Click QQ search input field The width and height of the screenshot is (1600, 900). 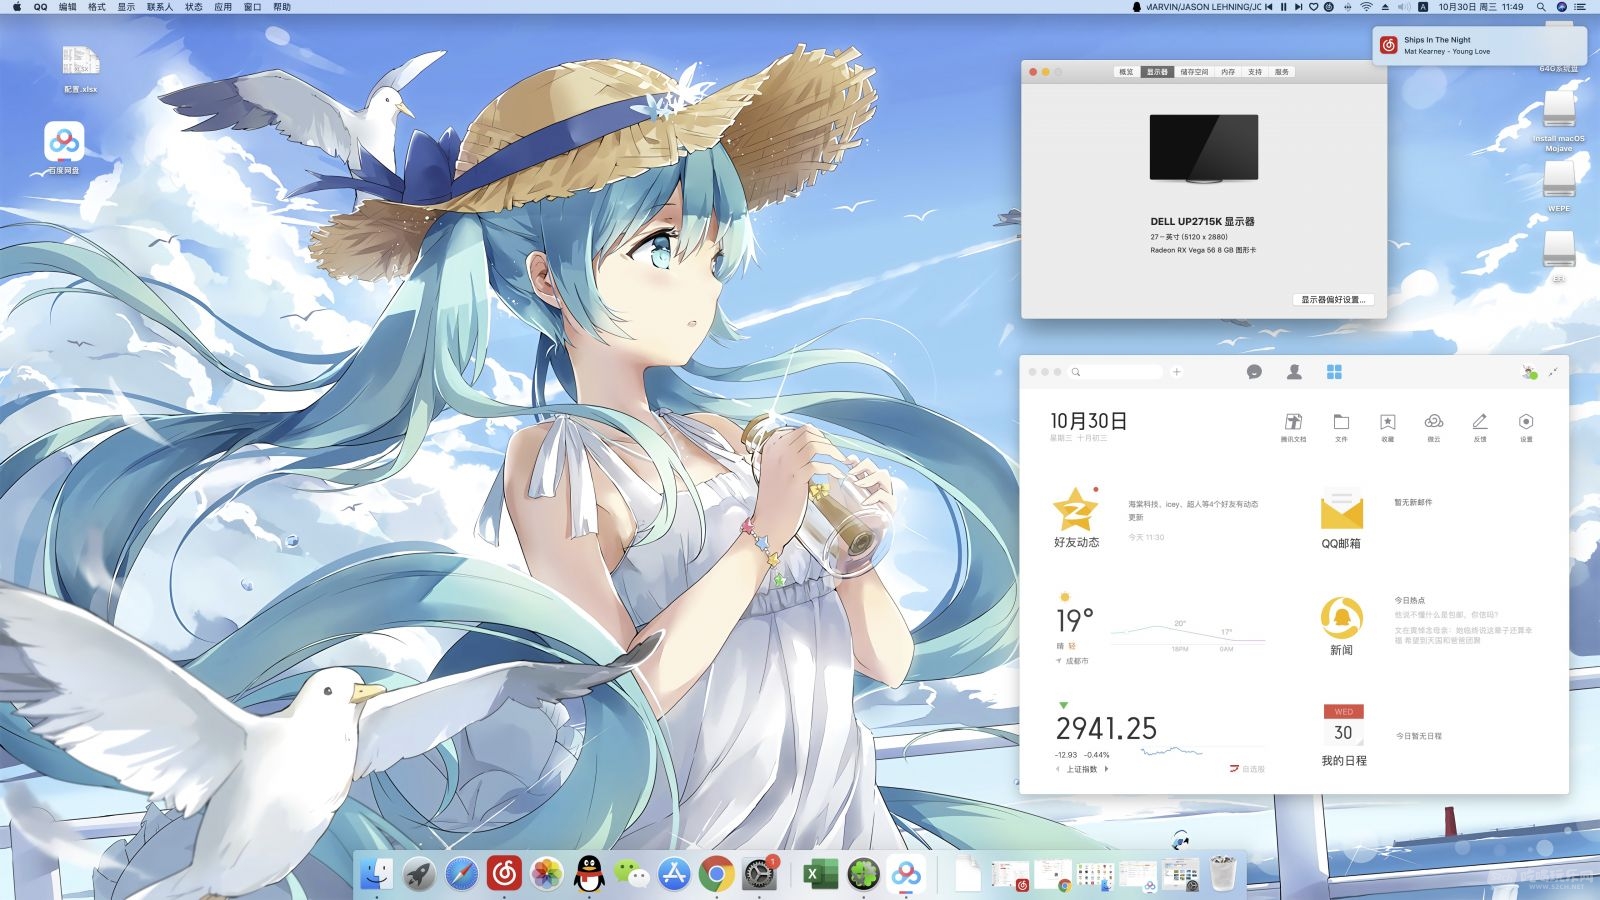pyautogui.click(x=1116, y=372)
